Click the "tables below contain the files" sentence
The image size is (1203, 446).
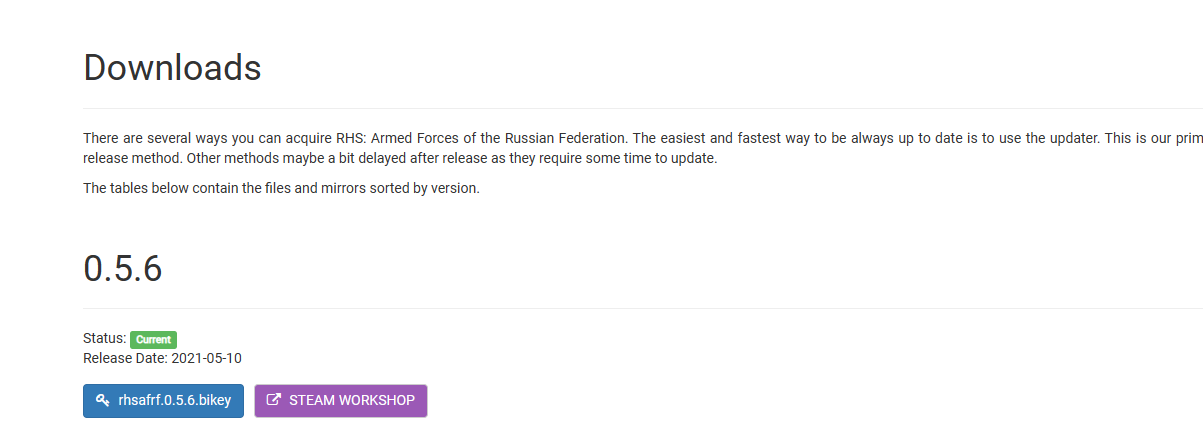point(281,188)
